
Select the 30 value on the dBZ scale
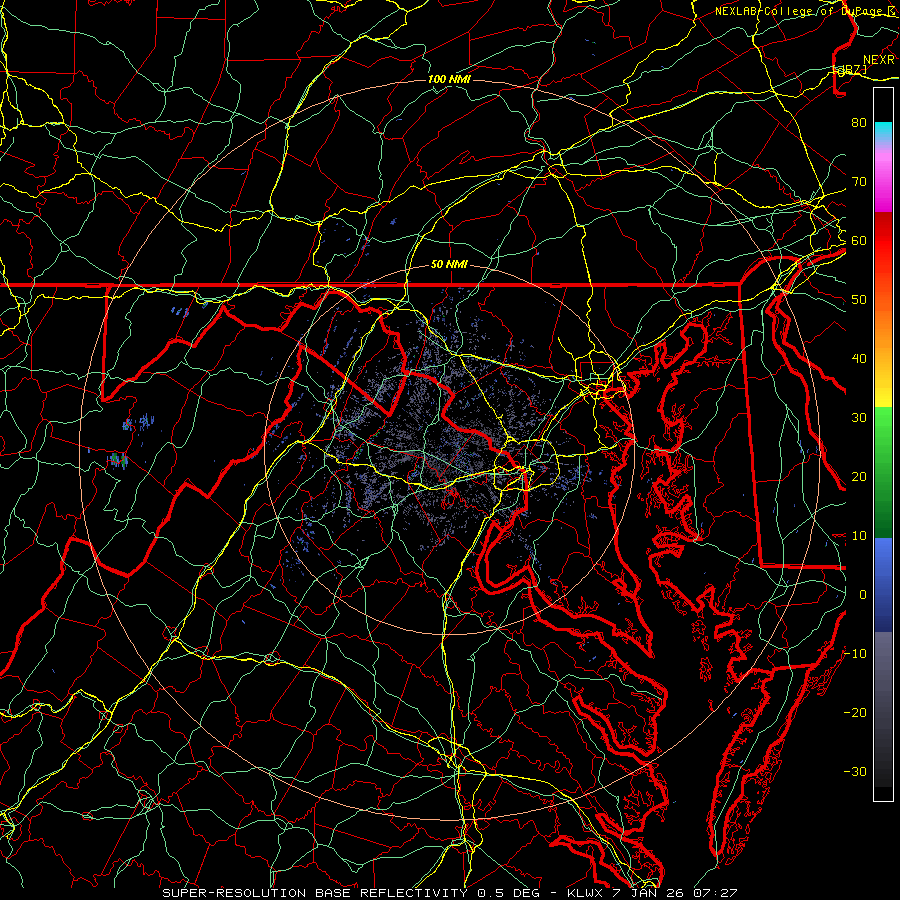point(859,418)
